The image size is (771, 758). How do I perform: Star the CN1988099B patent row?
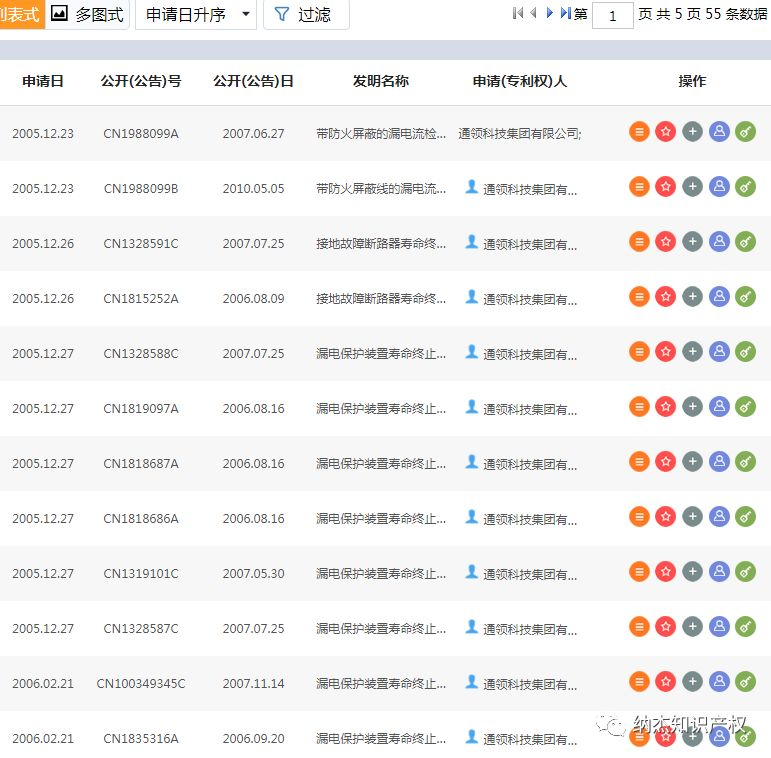(x=666, y=187)
